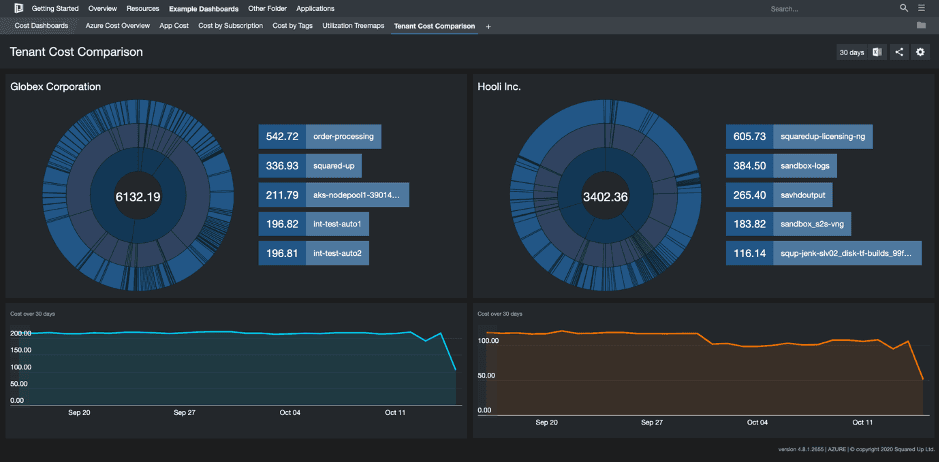The height and width of the screenshot is (462, 939).
Task: Click the squared-up cost tile
Action: tap(310, 165)
